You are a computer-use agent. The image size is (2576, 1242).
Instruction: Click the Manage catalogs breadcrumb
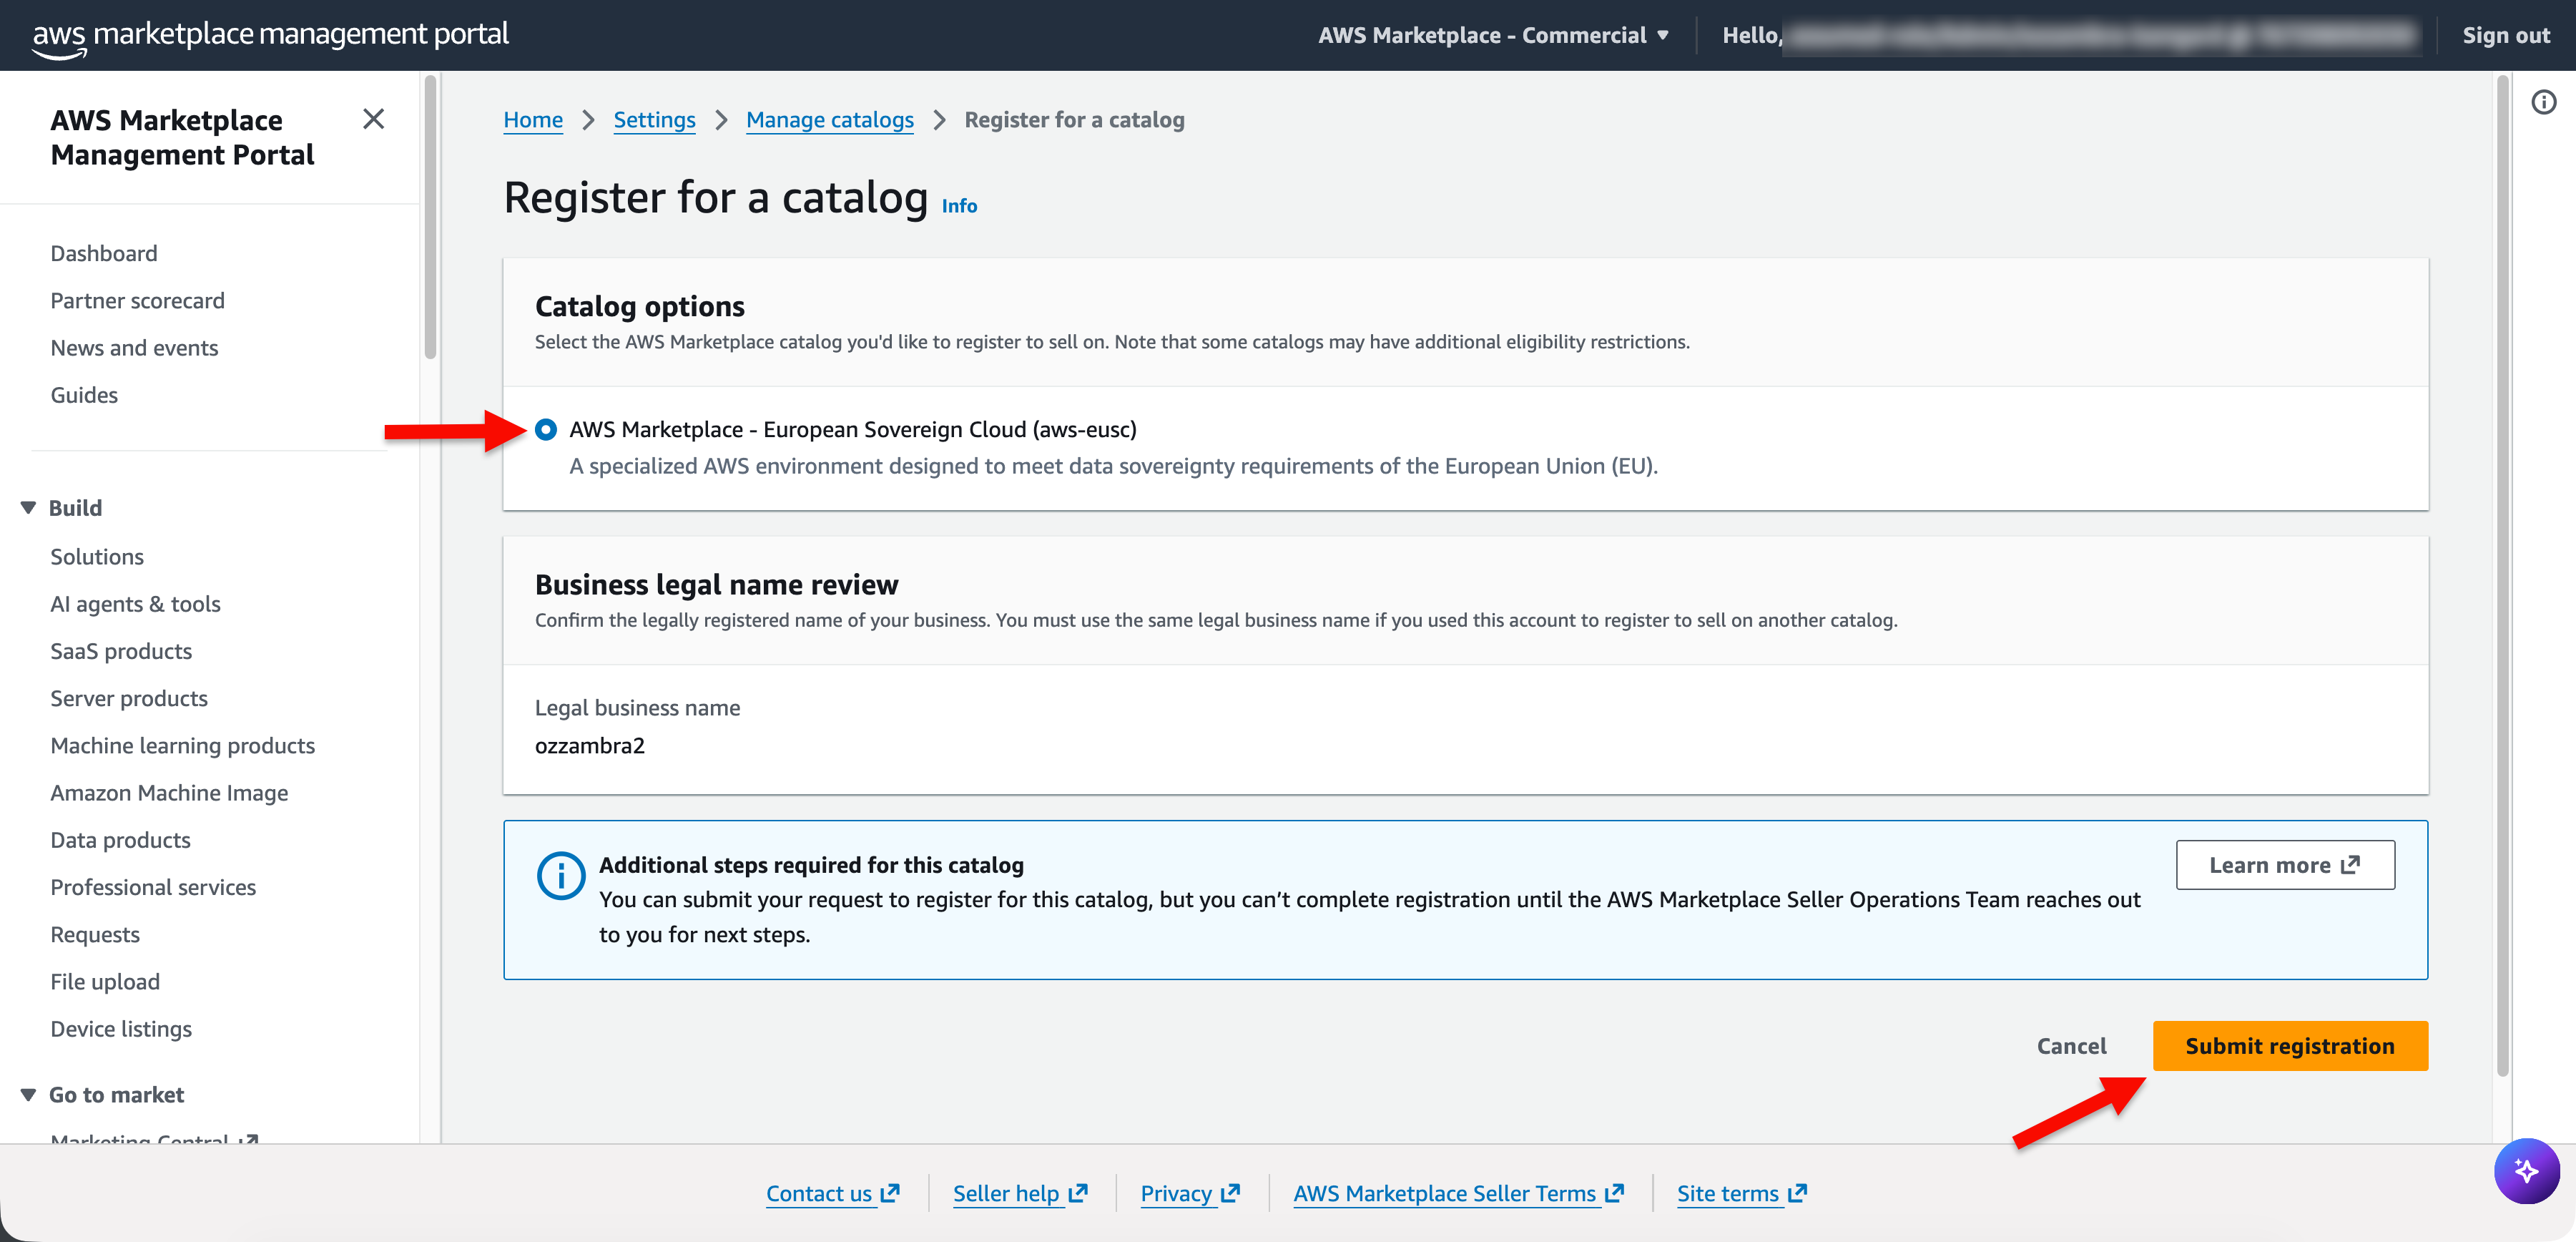tap(830, 120)
